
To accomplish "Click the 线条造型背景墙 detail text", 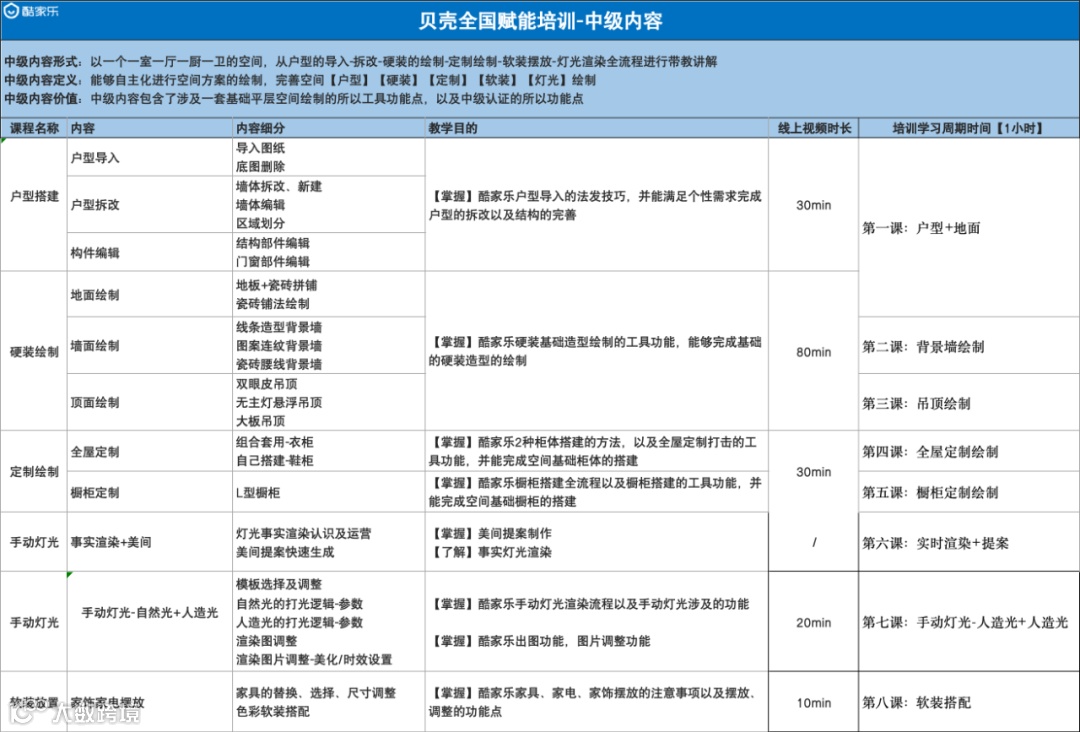I will (279, 327).
